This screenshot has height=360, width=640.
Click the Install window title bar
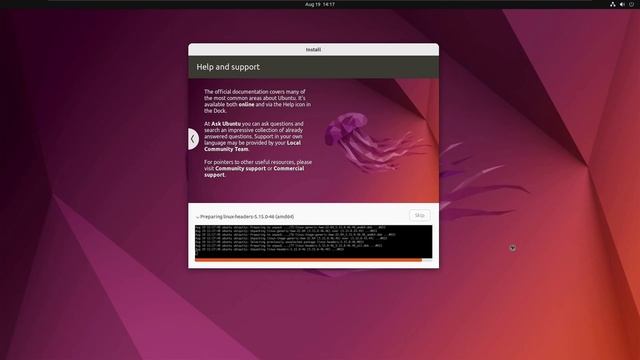pyautogui.click(x=313, y=49)
